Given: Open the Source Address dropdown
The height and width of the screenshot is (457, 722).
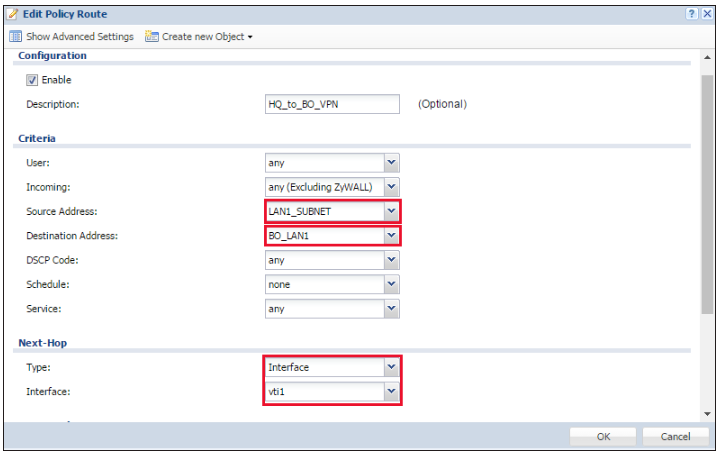Looking at the screenshot, I should click(x=391, y=211).
